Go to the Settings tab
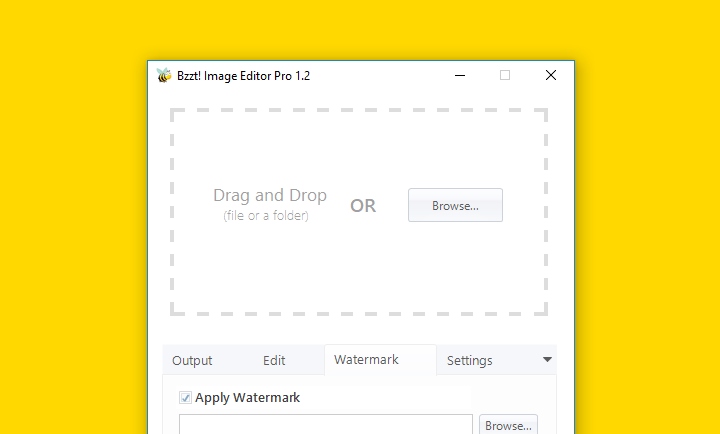This screenshot has height=434, width=720. [x=469, y=361]
